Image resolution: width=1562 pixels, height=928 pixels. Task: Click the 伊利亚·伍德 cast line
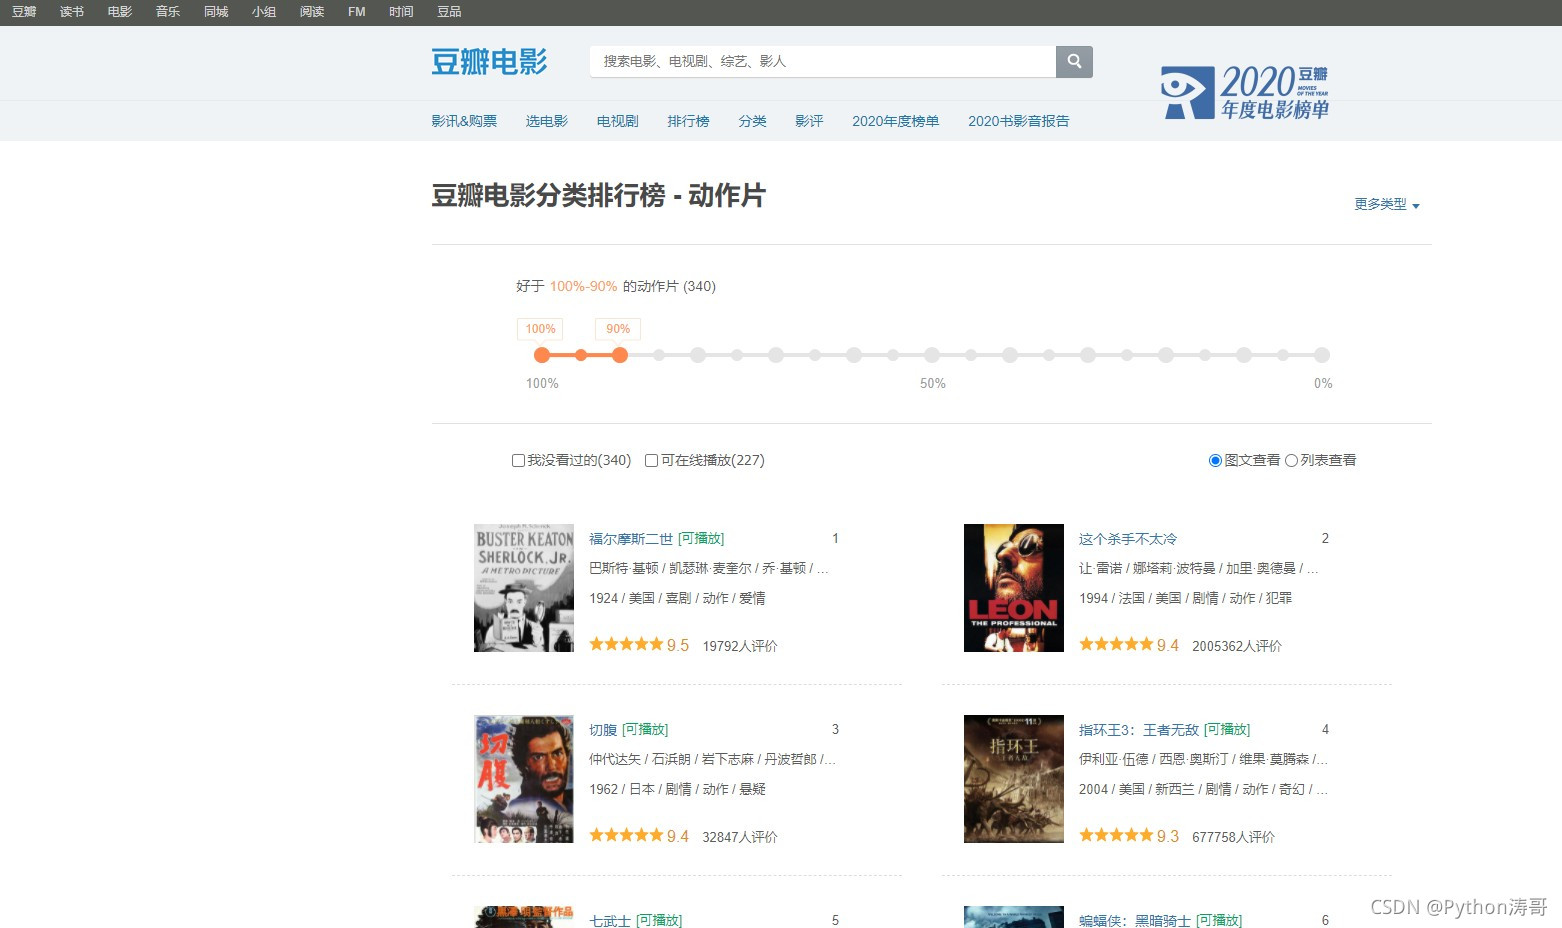(1204, 759)
